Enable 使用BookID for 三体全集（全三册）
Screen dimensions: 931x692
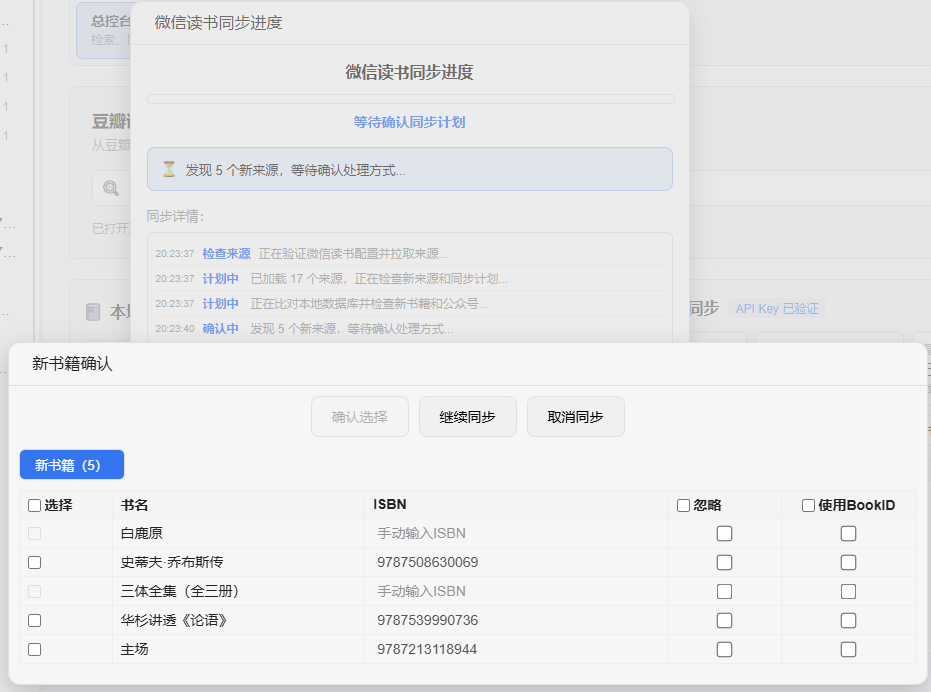(848, 592)
